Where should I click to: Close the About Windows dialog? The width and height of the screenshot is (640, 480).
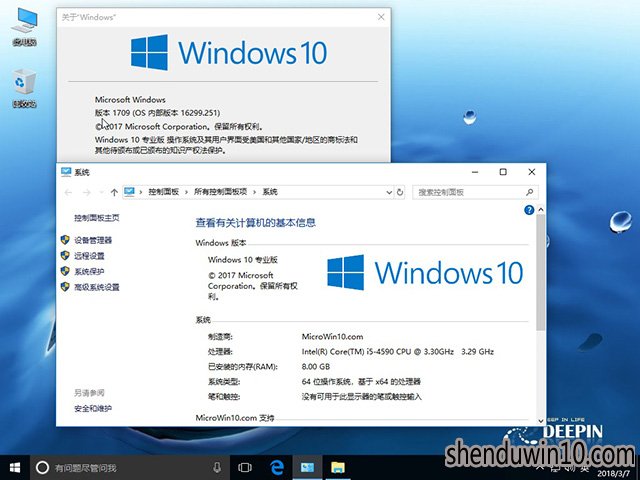[x=381, y=17]
